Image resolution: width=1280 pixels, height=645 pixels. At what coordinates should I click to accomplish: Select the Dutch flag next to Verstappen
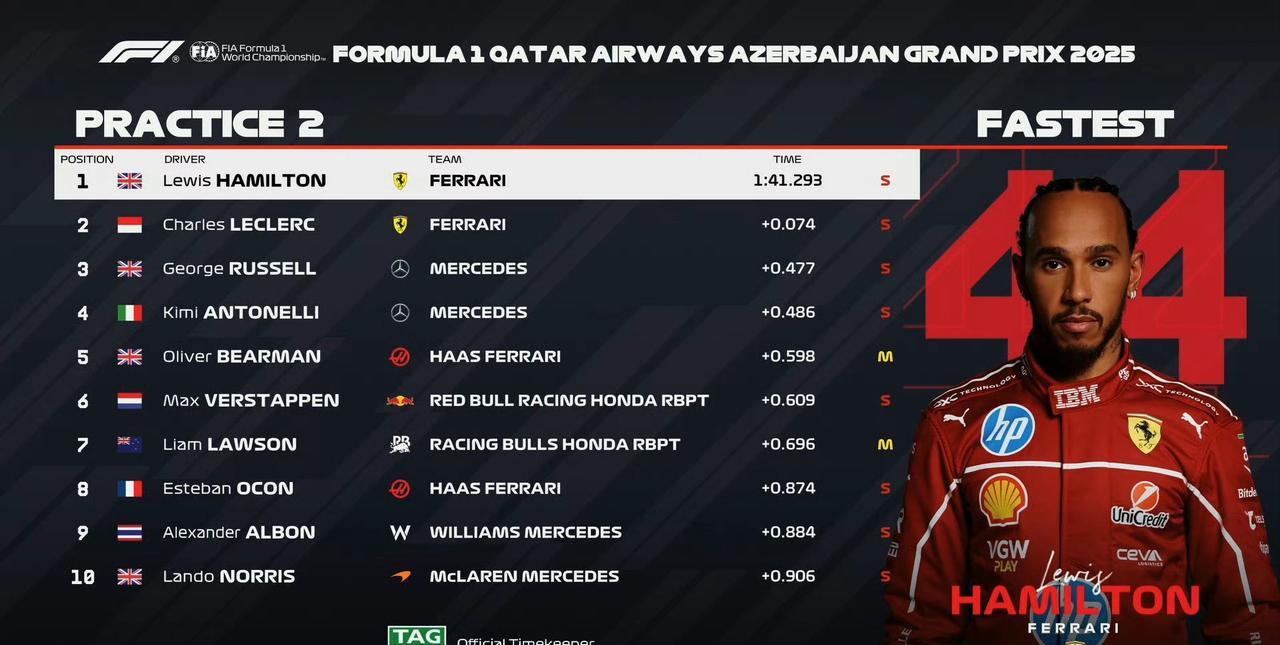coord(130,401)
